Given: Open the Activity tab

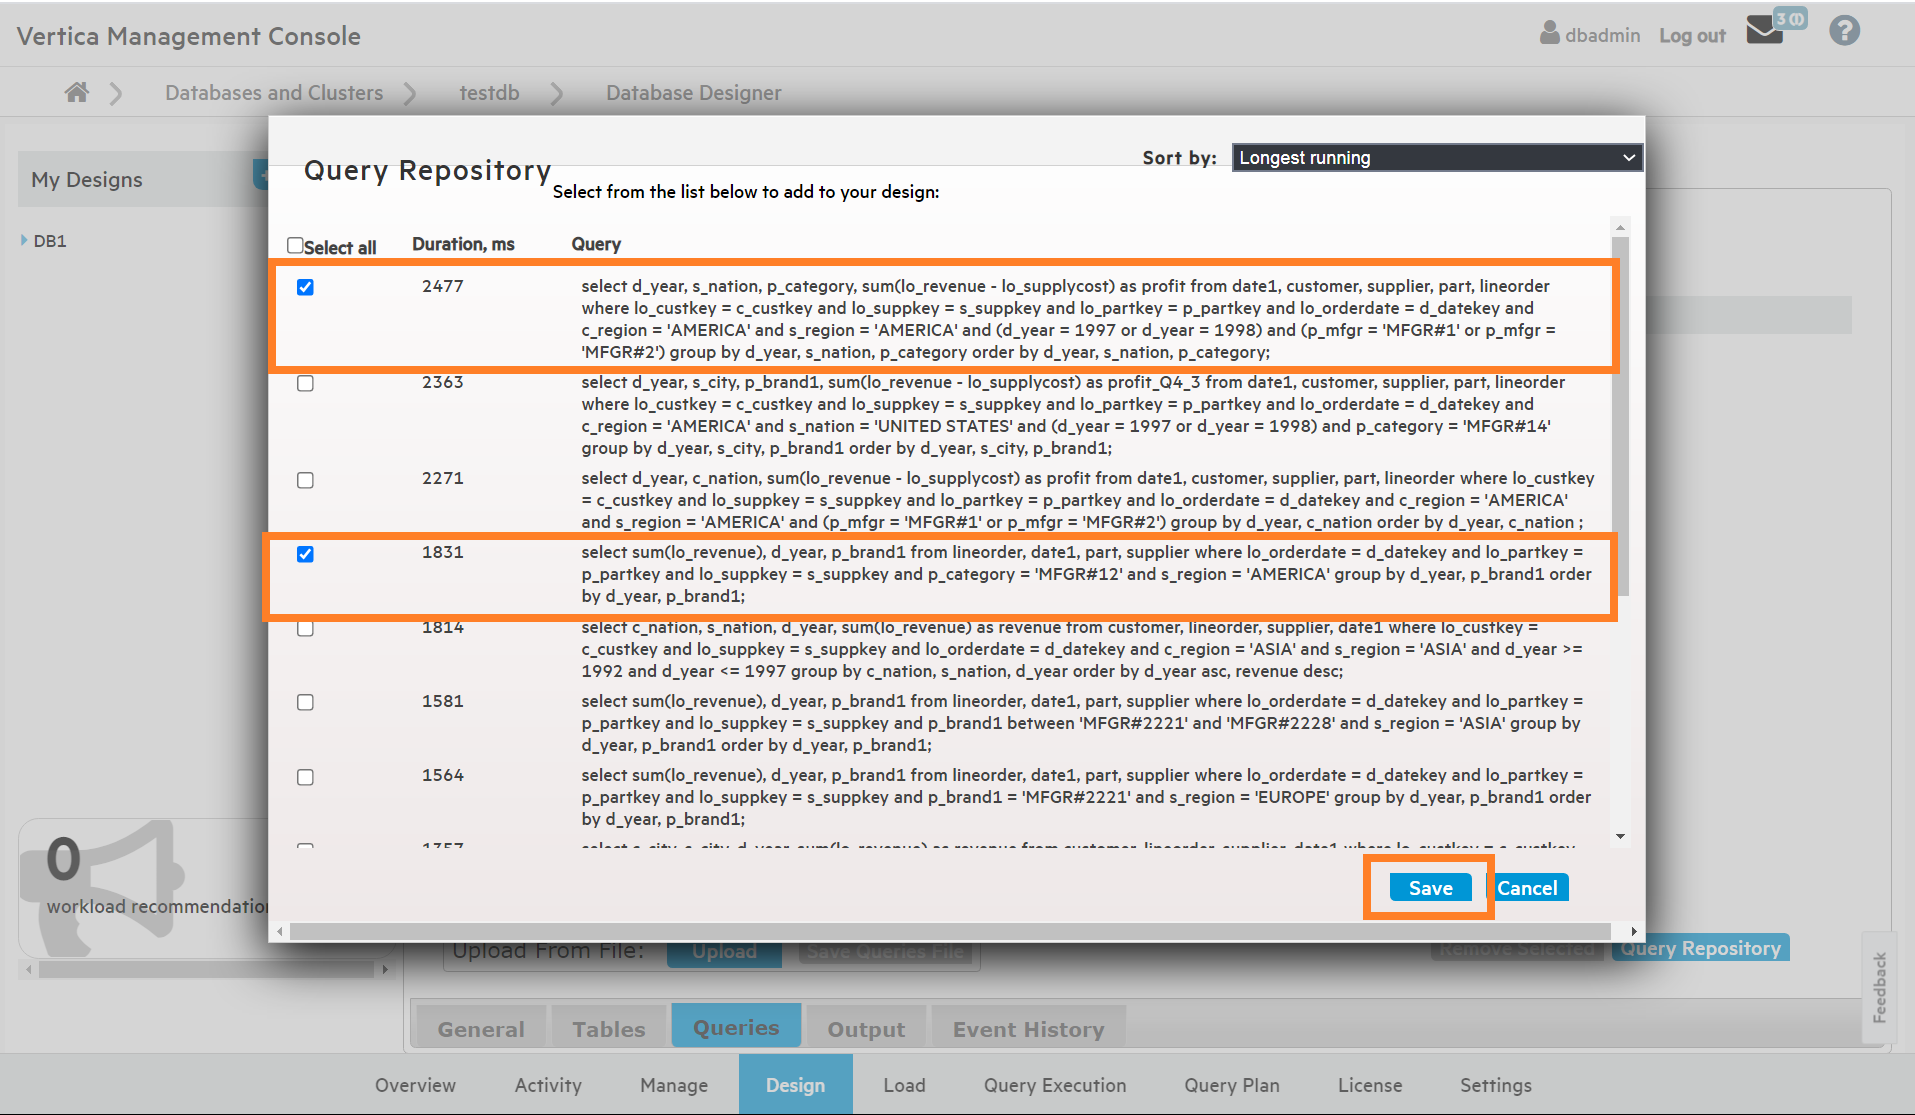Looking at the screenshot, I should click(547, 1085).
